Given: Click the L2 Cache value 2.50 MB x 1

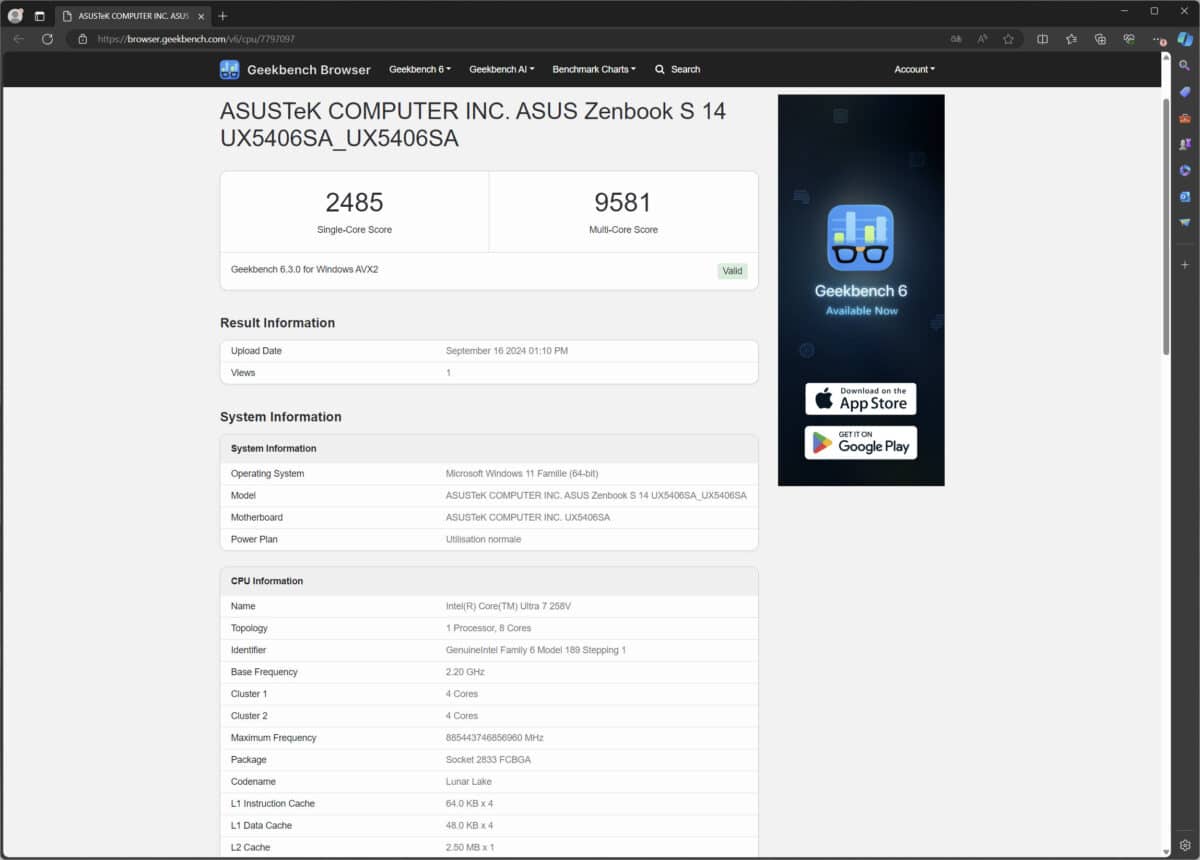Looking at the screenshot, I should tap(470, 848).
